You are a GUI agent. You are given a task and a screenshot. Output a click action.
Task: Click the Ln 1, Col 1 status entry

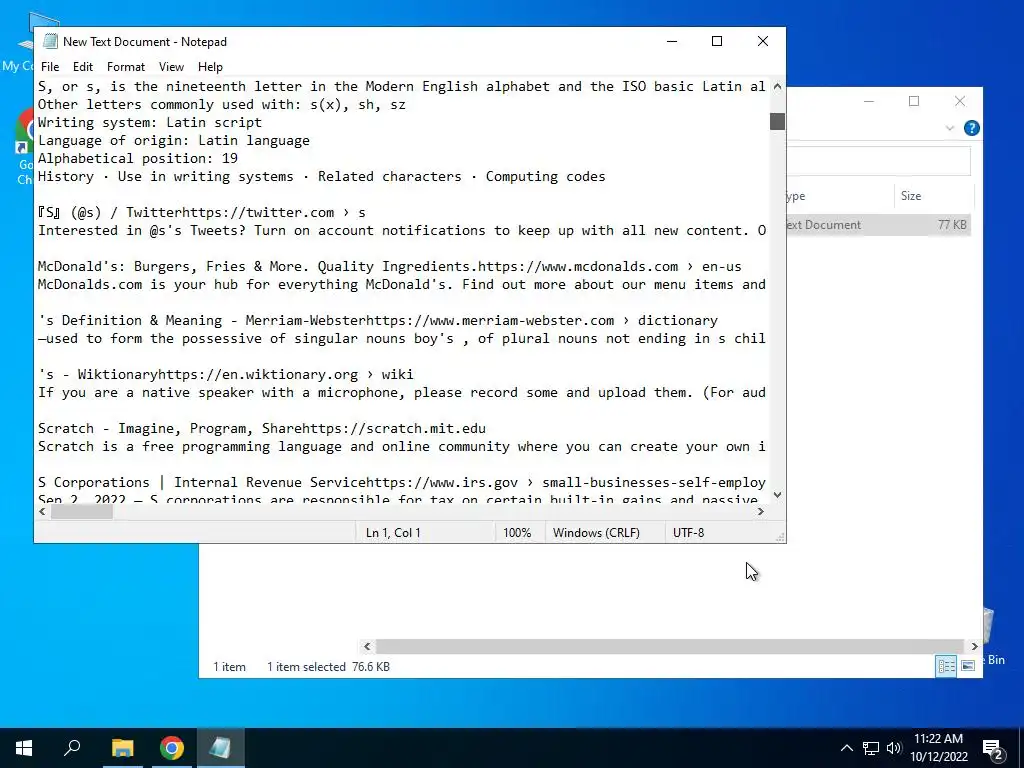(x=393, y=533)
